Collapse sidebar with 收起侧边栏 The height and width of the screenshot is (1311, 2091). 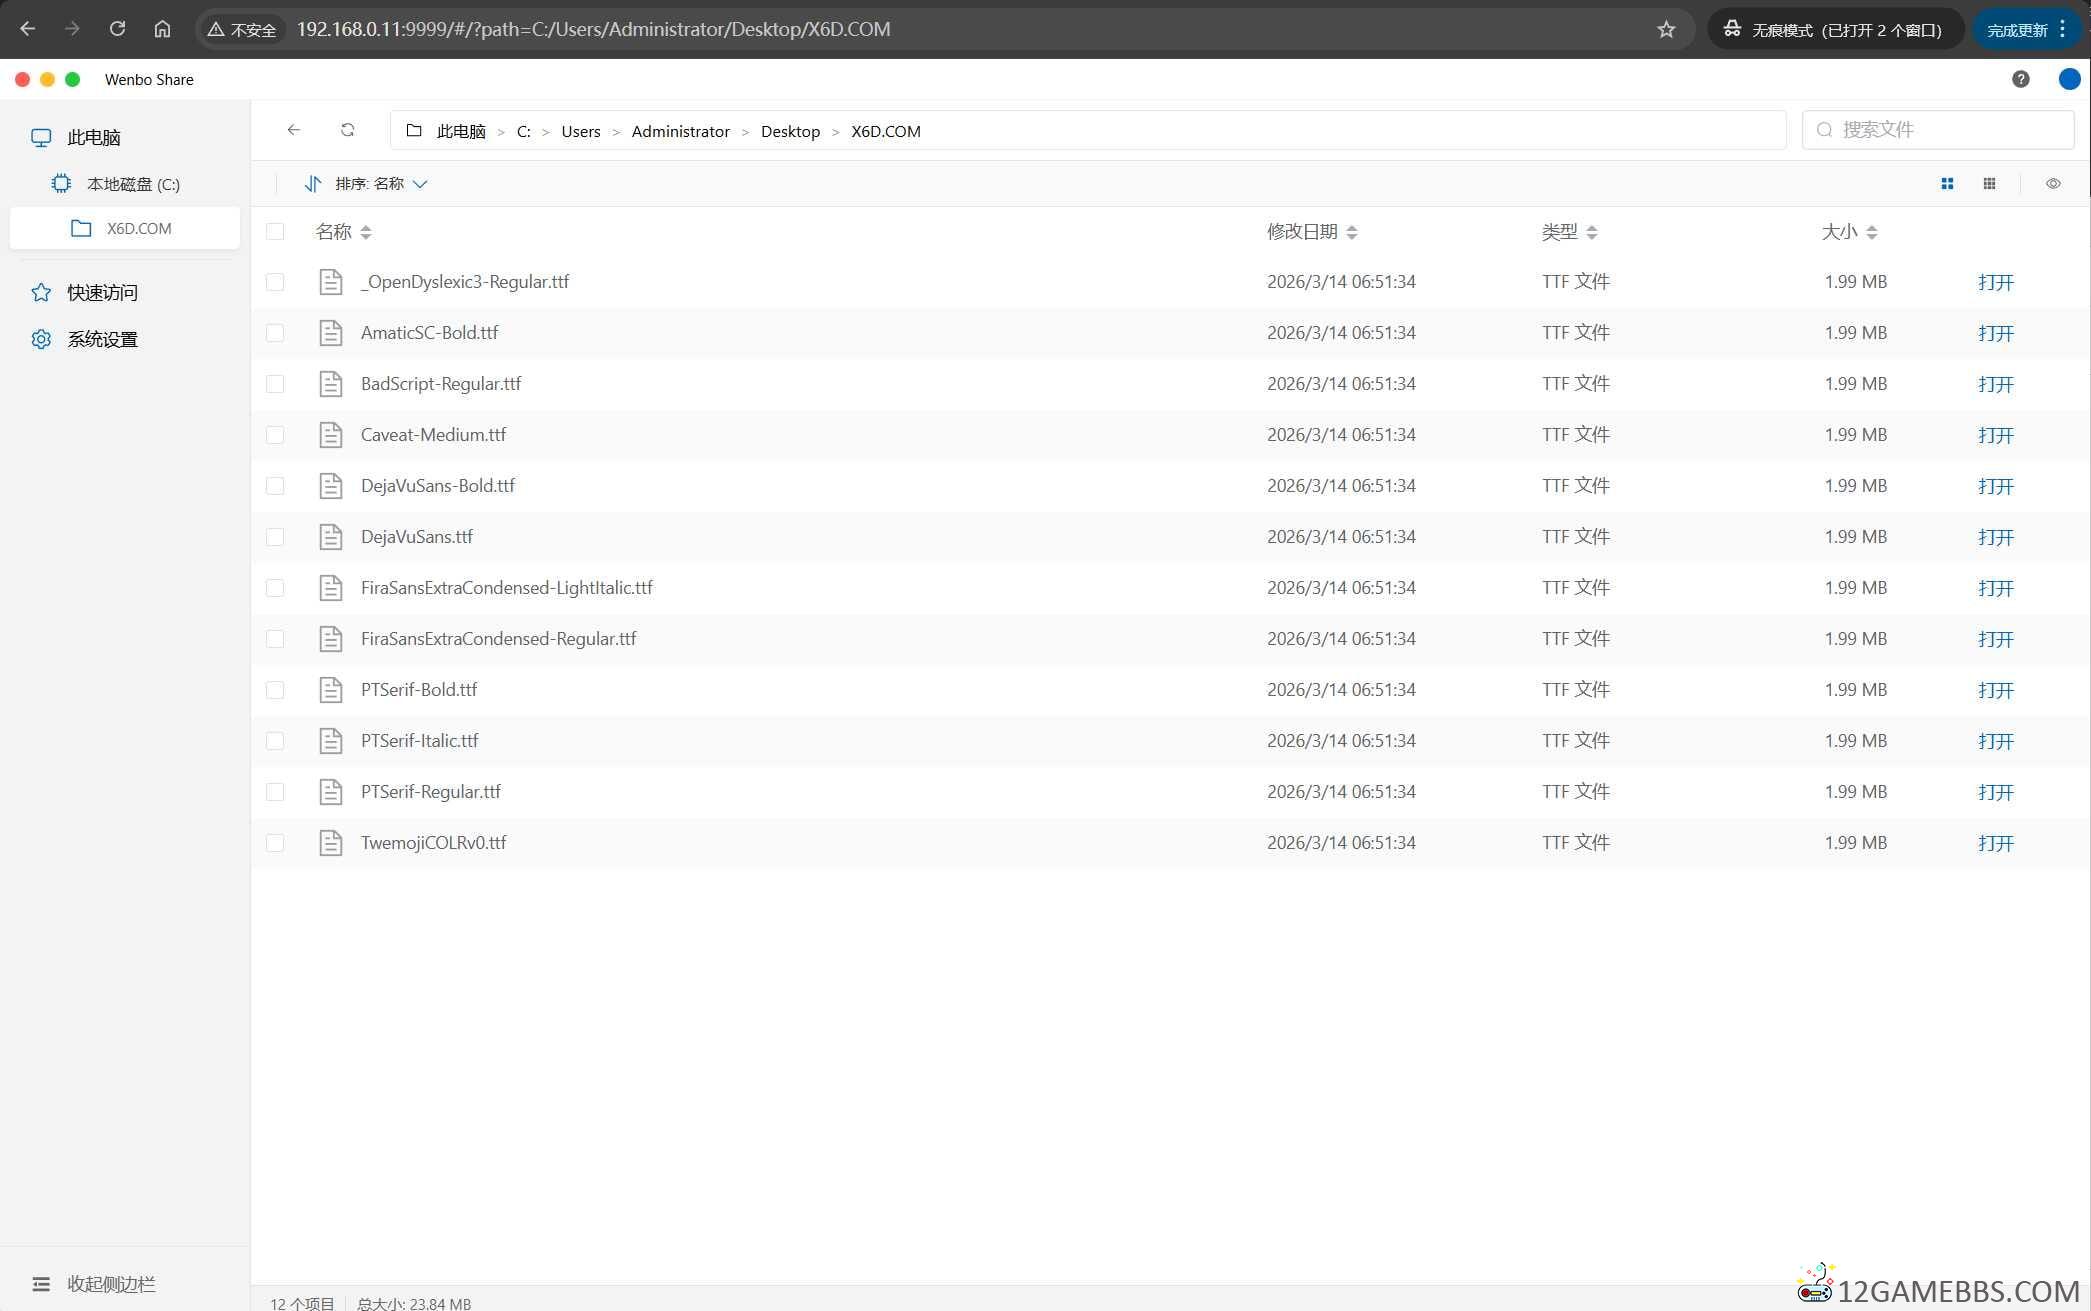pos(95,1283)
